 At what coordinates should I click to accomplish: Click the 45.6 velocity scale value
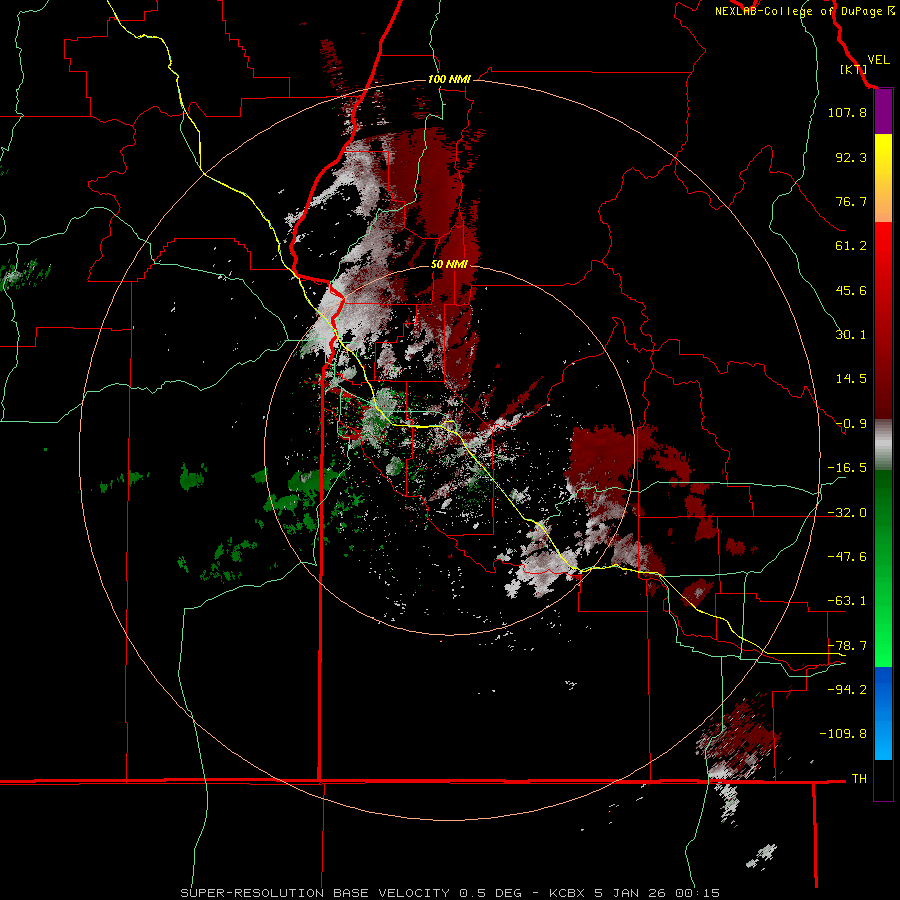point(851,290)
